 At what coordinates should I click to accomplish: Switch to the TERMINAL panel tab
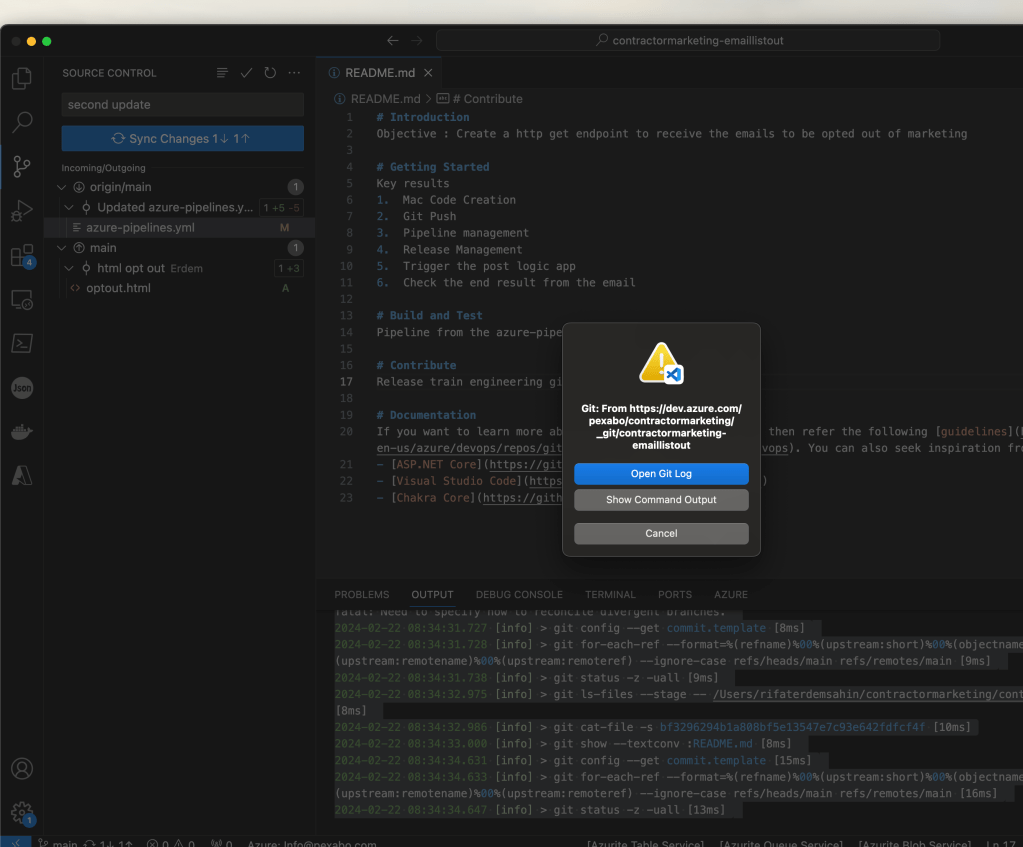pyautogui.click(x=610, y=594)
